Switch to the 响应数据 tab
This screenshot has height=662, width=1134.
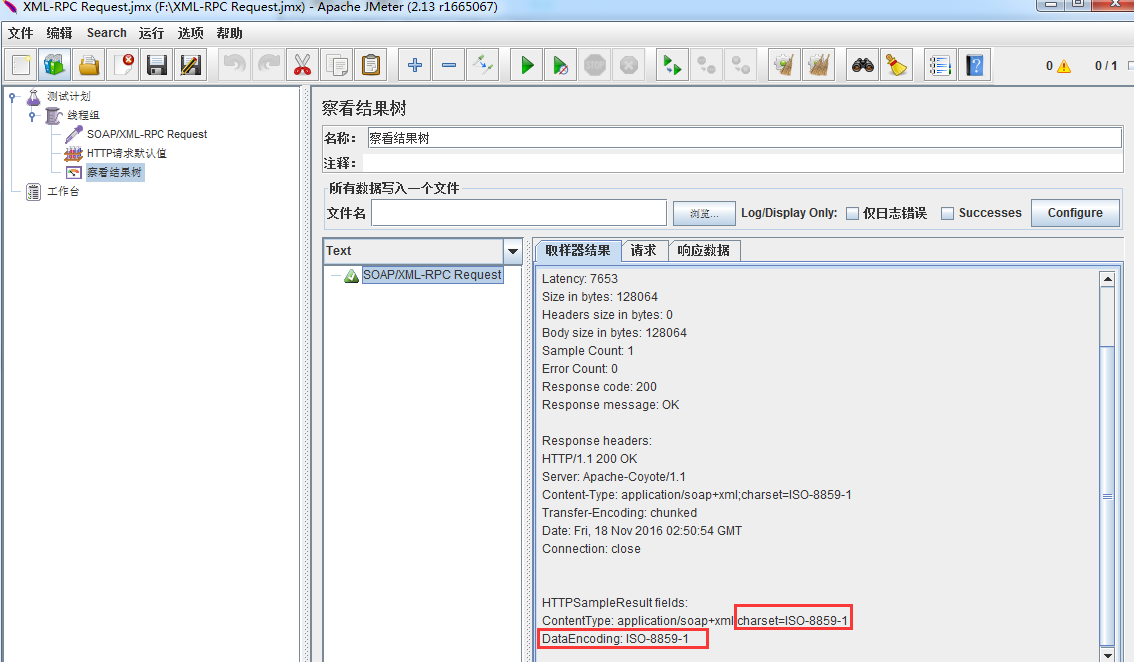pyautogui.click(x=704, y=250)
